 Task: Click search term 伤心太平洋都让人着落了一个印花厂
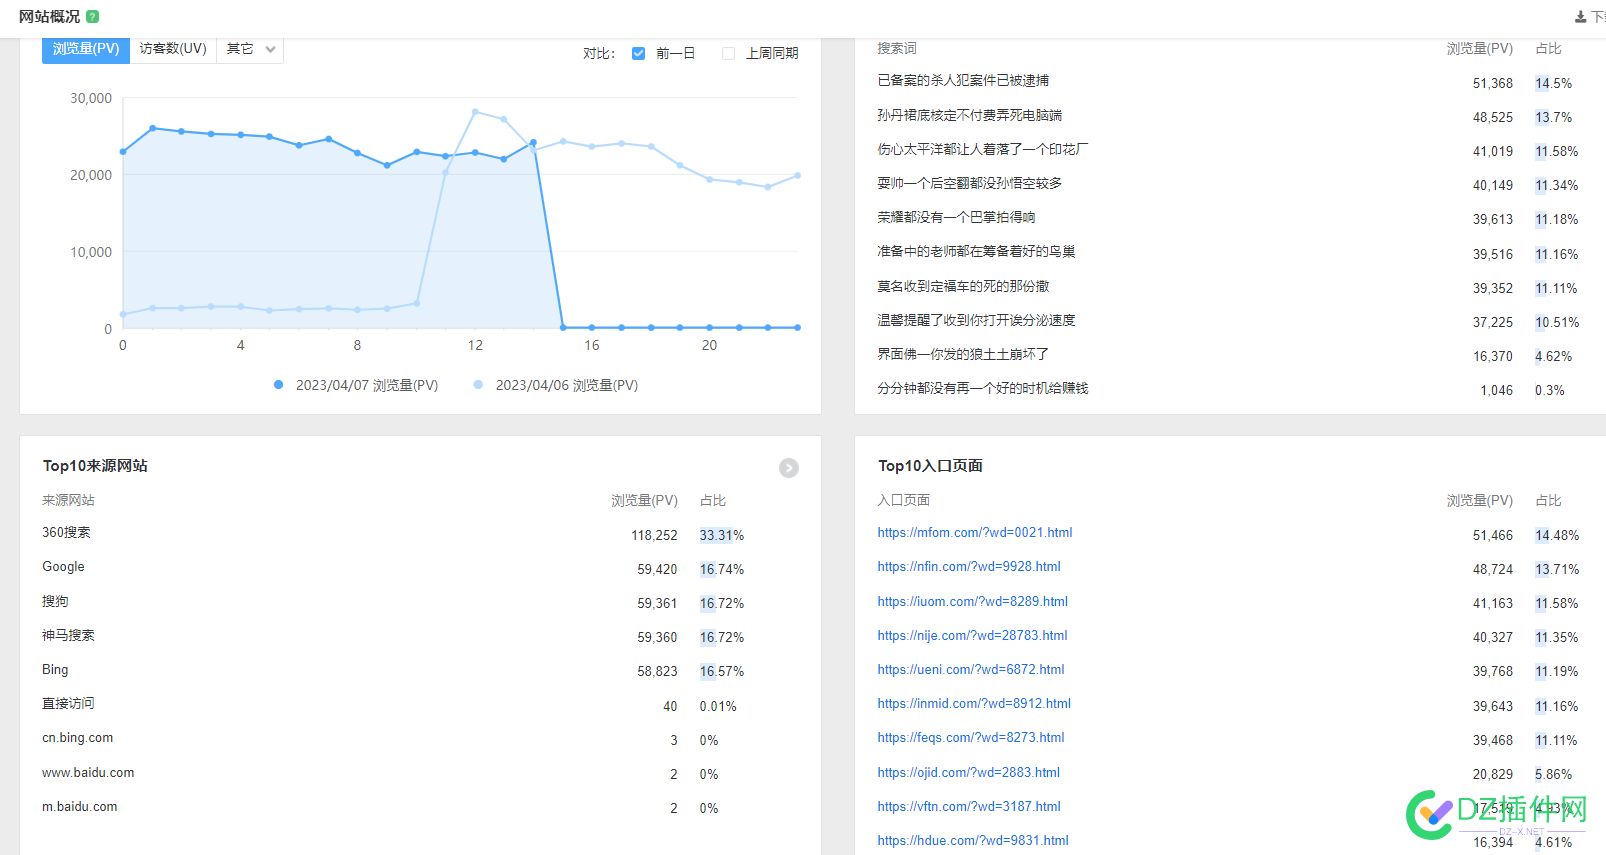pos(983,150)
